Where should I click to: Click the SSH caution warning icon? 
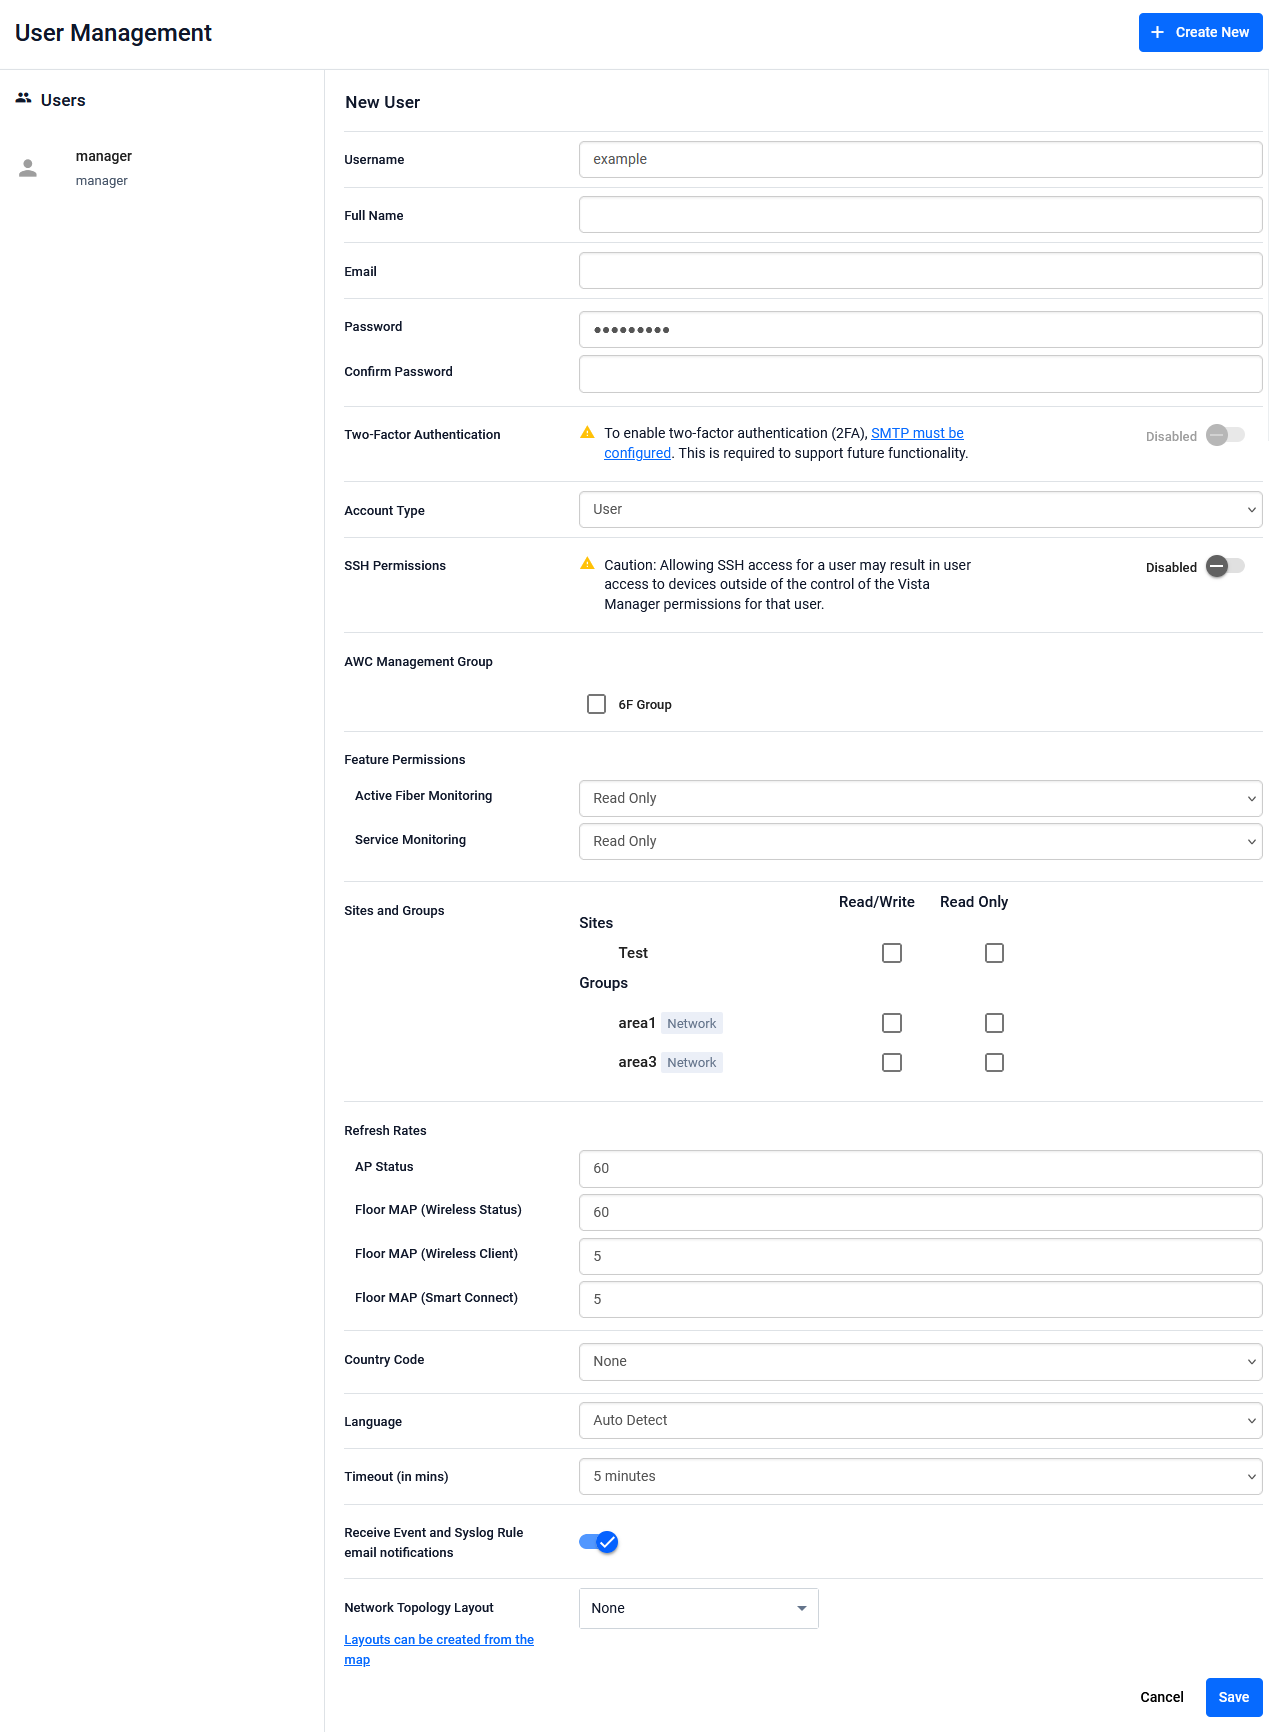[x=587, y=564]
